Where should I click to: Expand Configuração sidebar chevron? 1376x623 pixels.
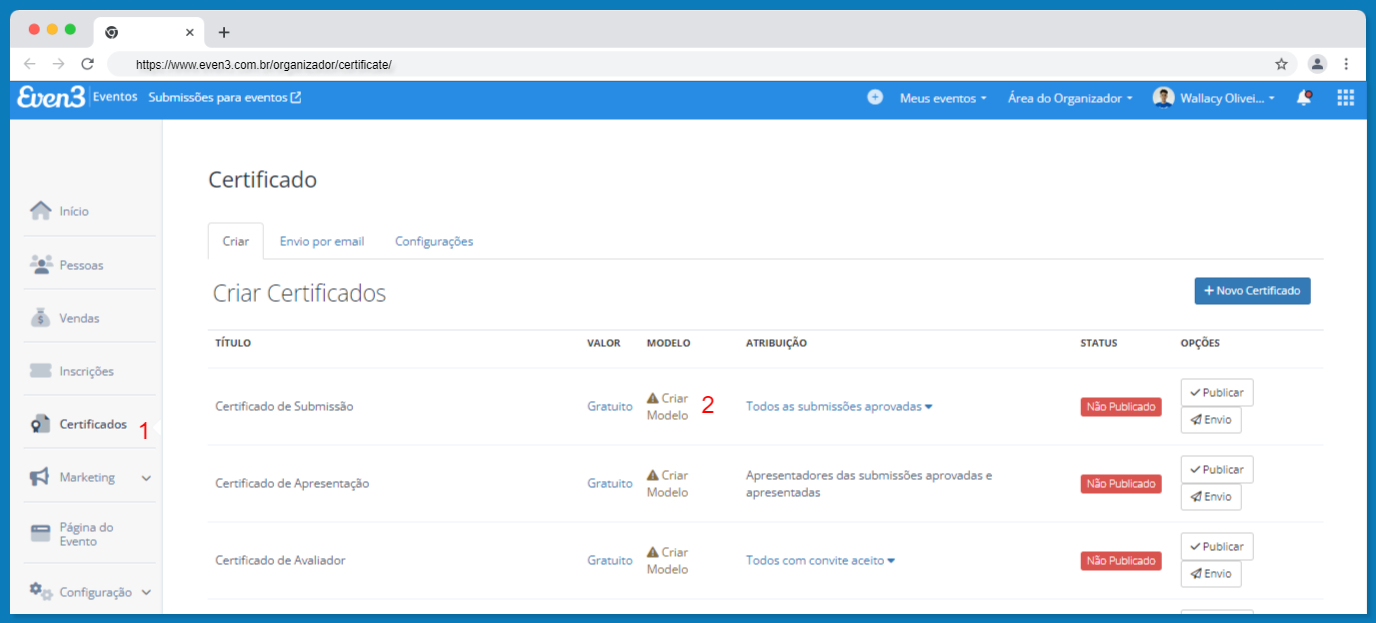(x=146, y=592)
